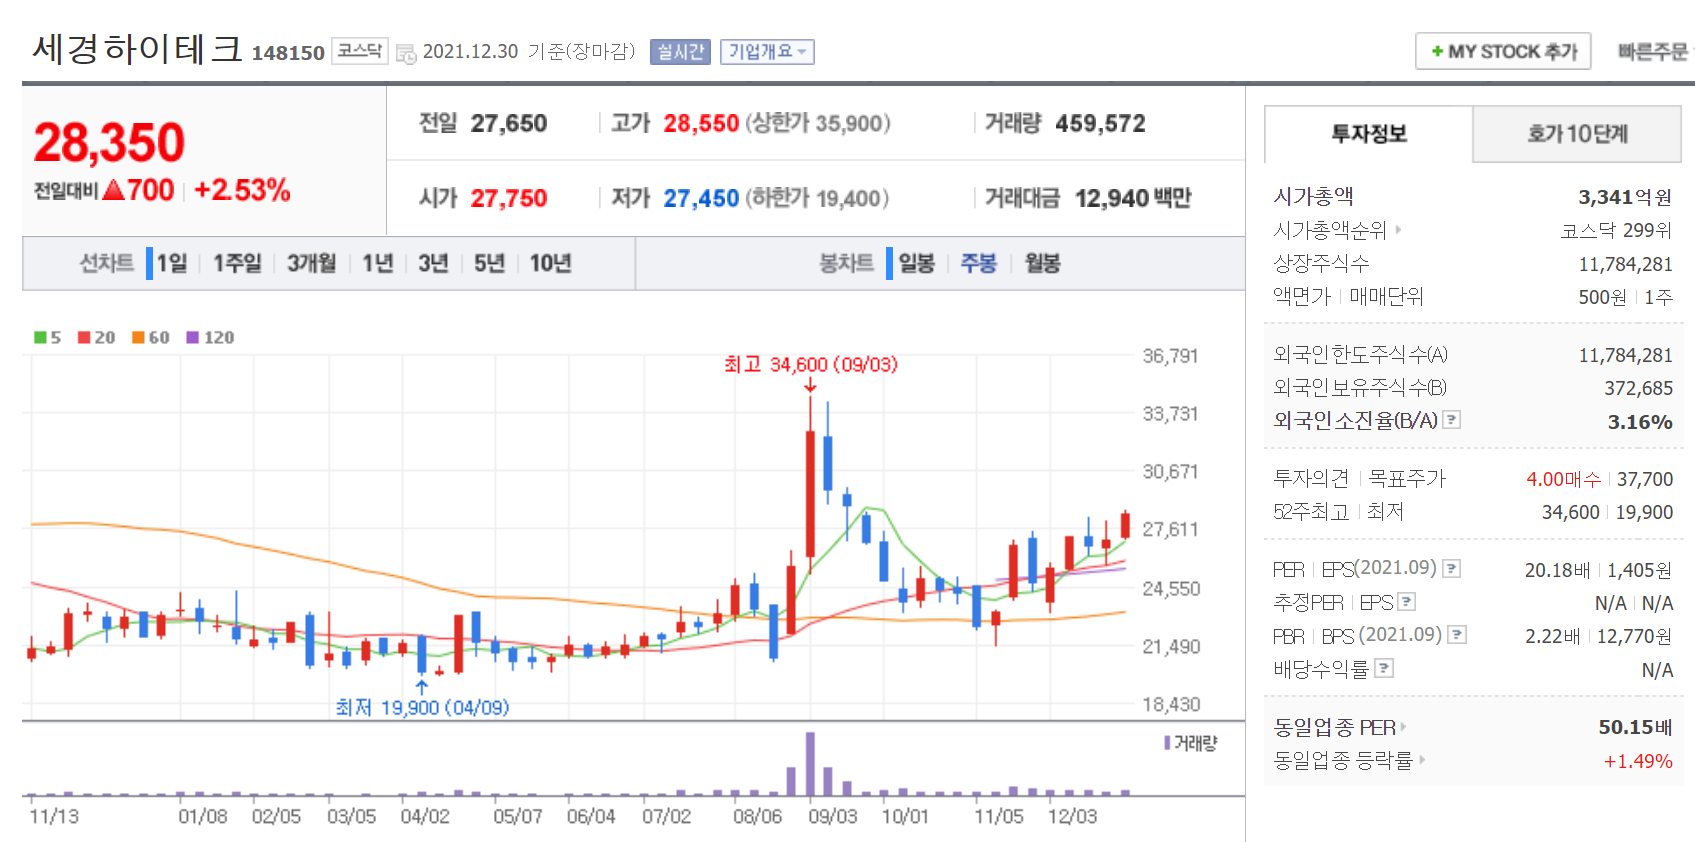
Task: Select the 1주일 line chart period
Action: [237, 263]
